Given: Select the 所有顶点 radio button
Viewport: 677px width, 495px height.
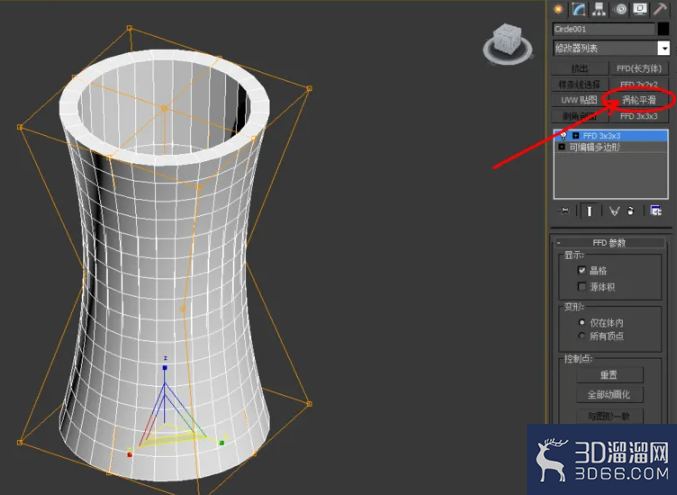Looking at the screenshot, I should click(x=582, y=336).
